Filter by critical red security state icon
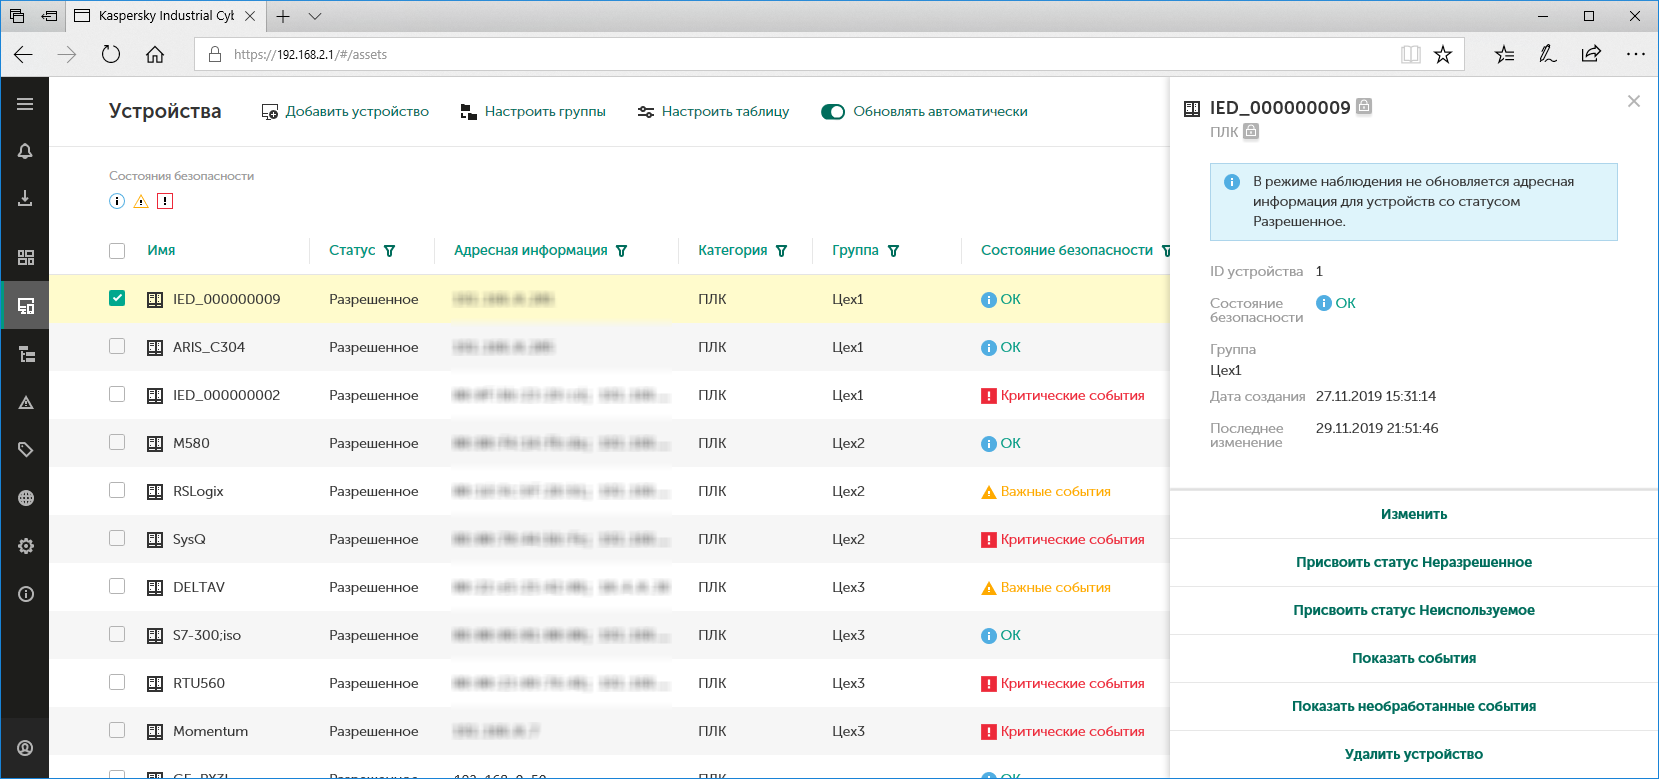The height and width of the screenshot is (779, 1659). 165,201
